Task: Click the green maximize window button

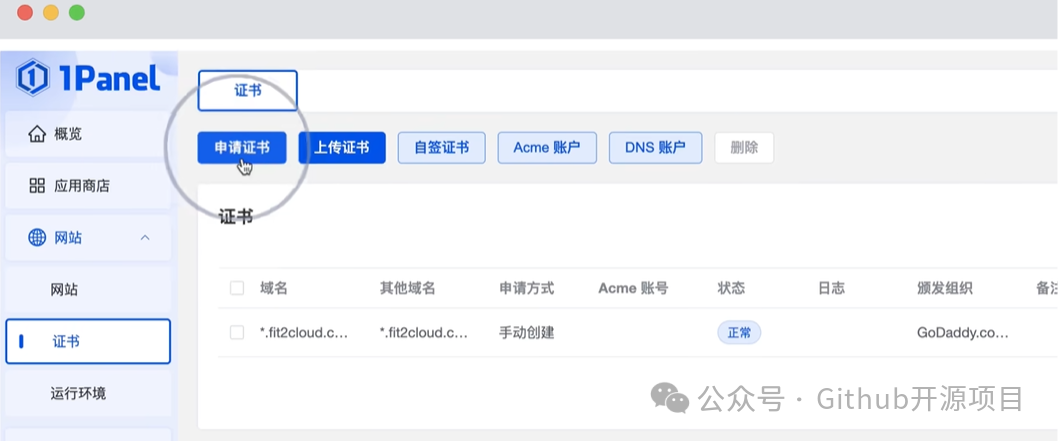Action: [77, 12]
